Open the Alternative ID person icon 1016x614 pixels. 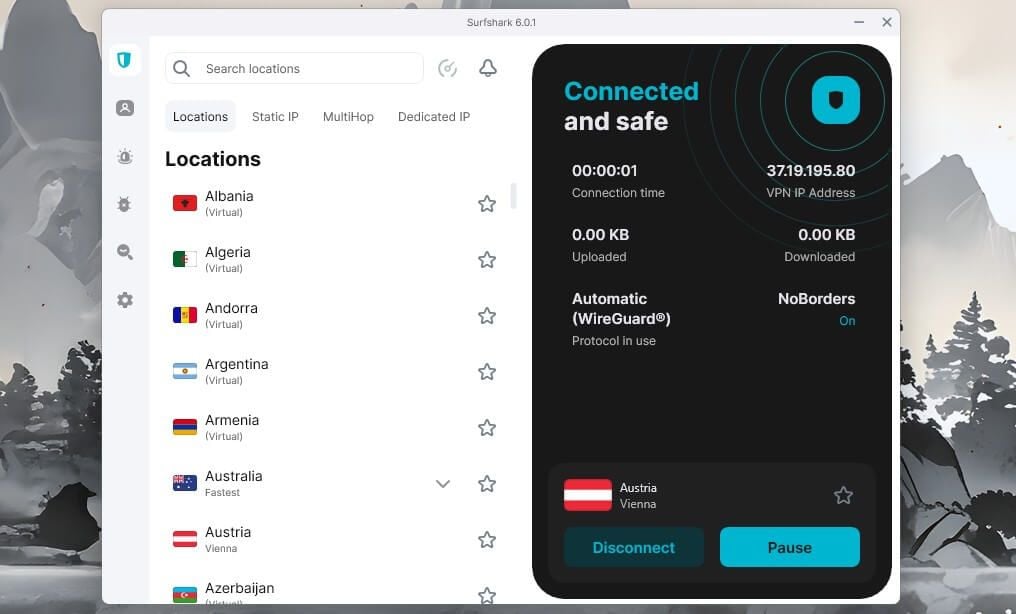[125, 108]
